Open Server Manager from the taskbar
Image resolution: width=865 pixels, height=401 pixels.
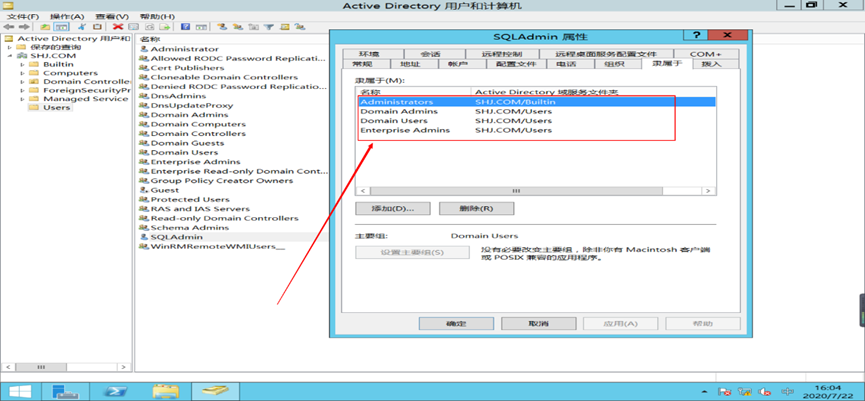(x=66, y=391)
